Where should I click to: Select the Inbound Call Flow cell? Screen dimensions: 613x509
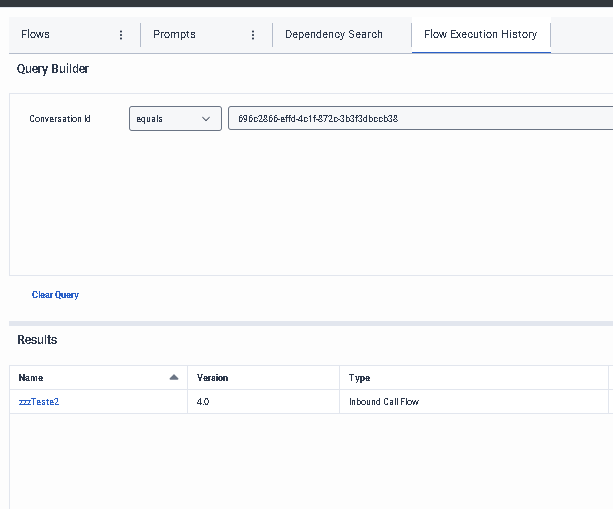click(x=385, y=401)
